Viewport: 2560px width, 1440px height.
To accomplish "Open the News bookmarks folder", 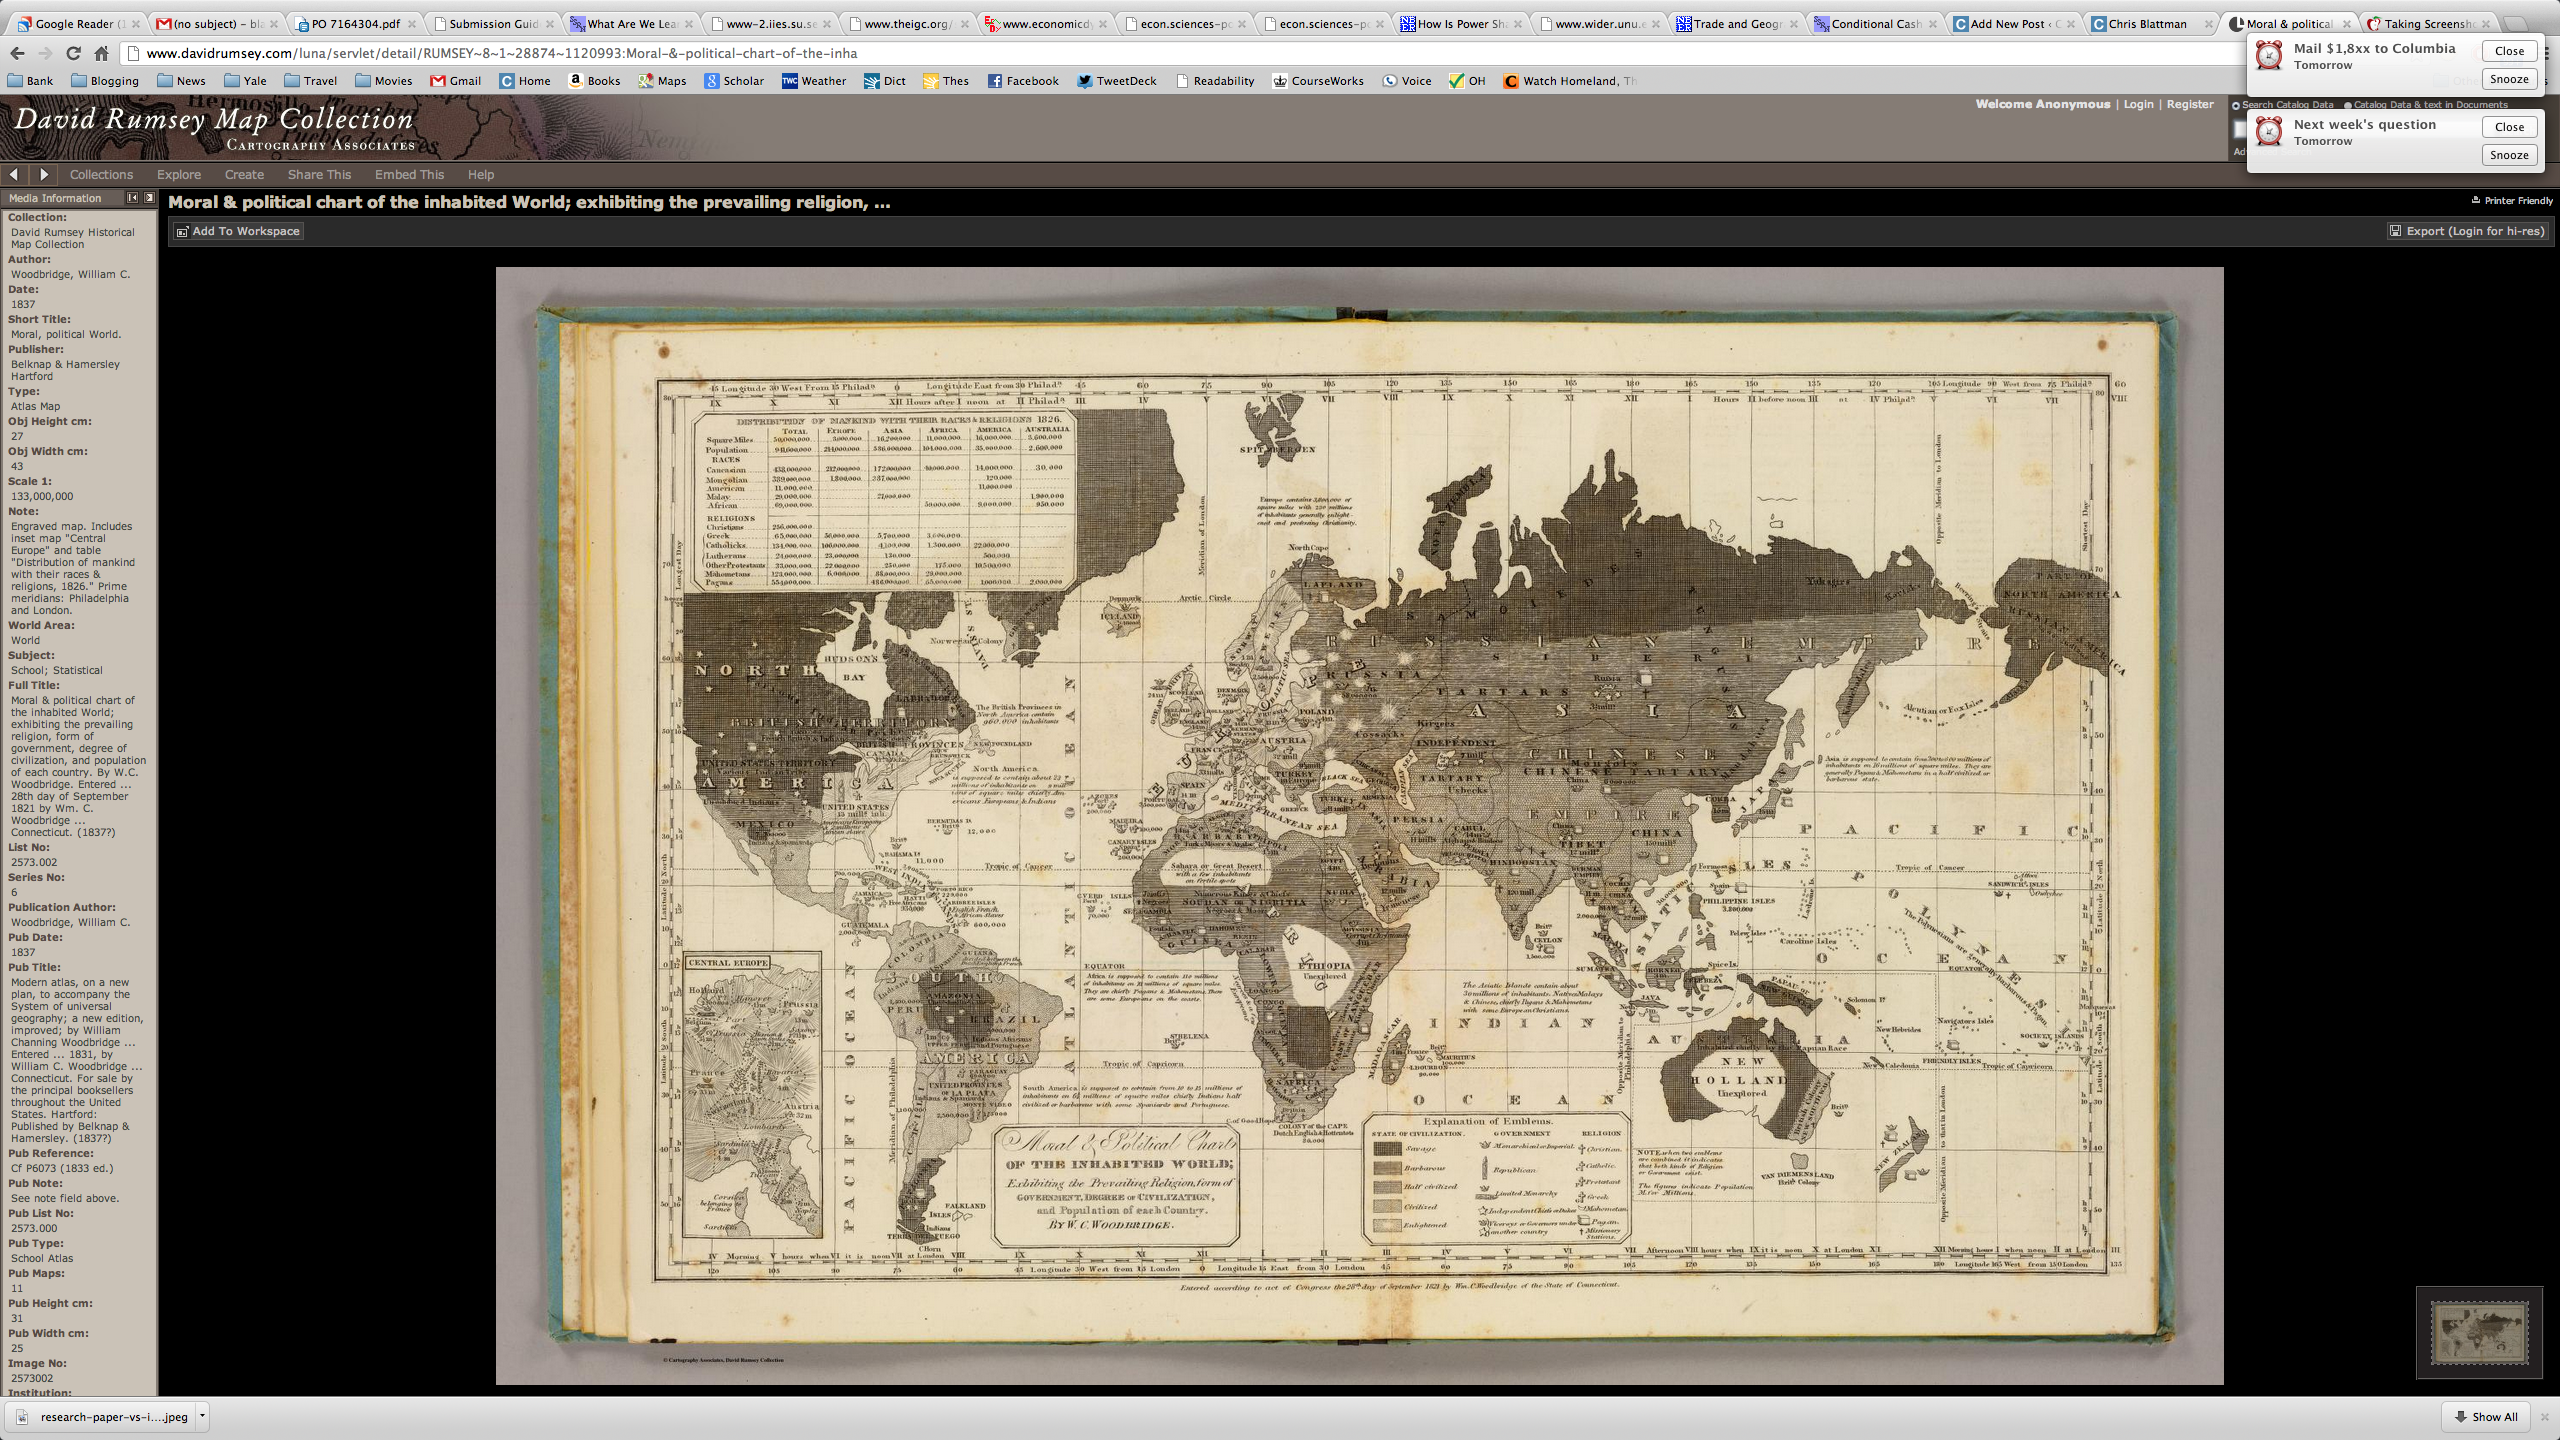I will (x=181, y=81).
